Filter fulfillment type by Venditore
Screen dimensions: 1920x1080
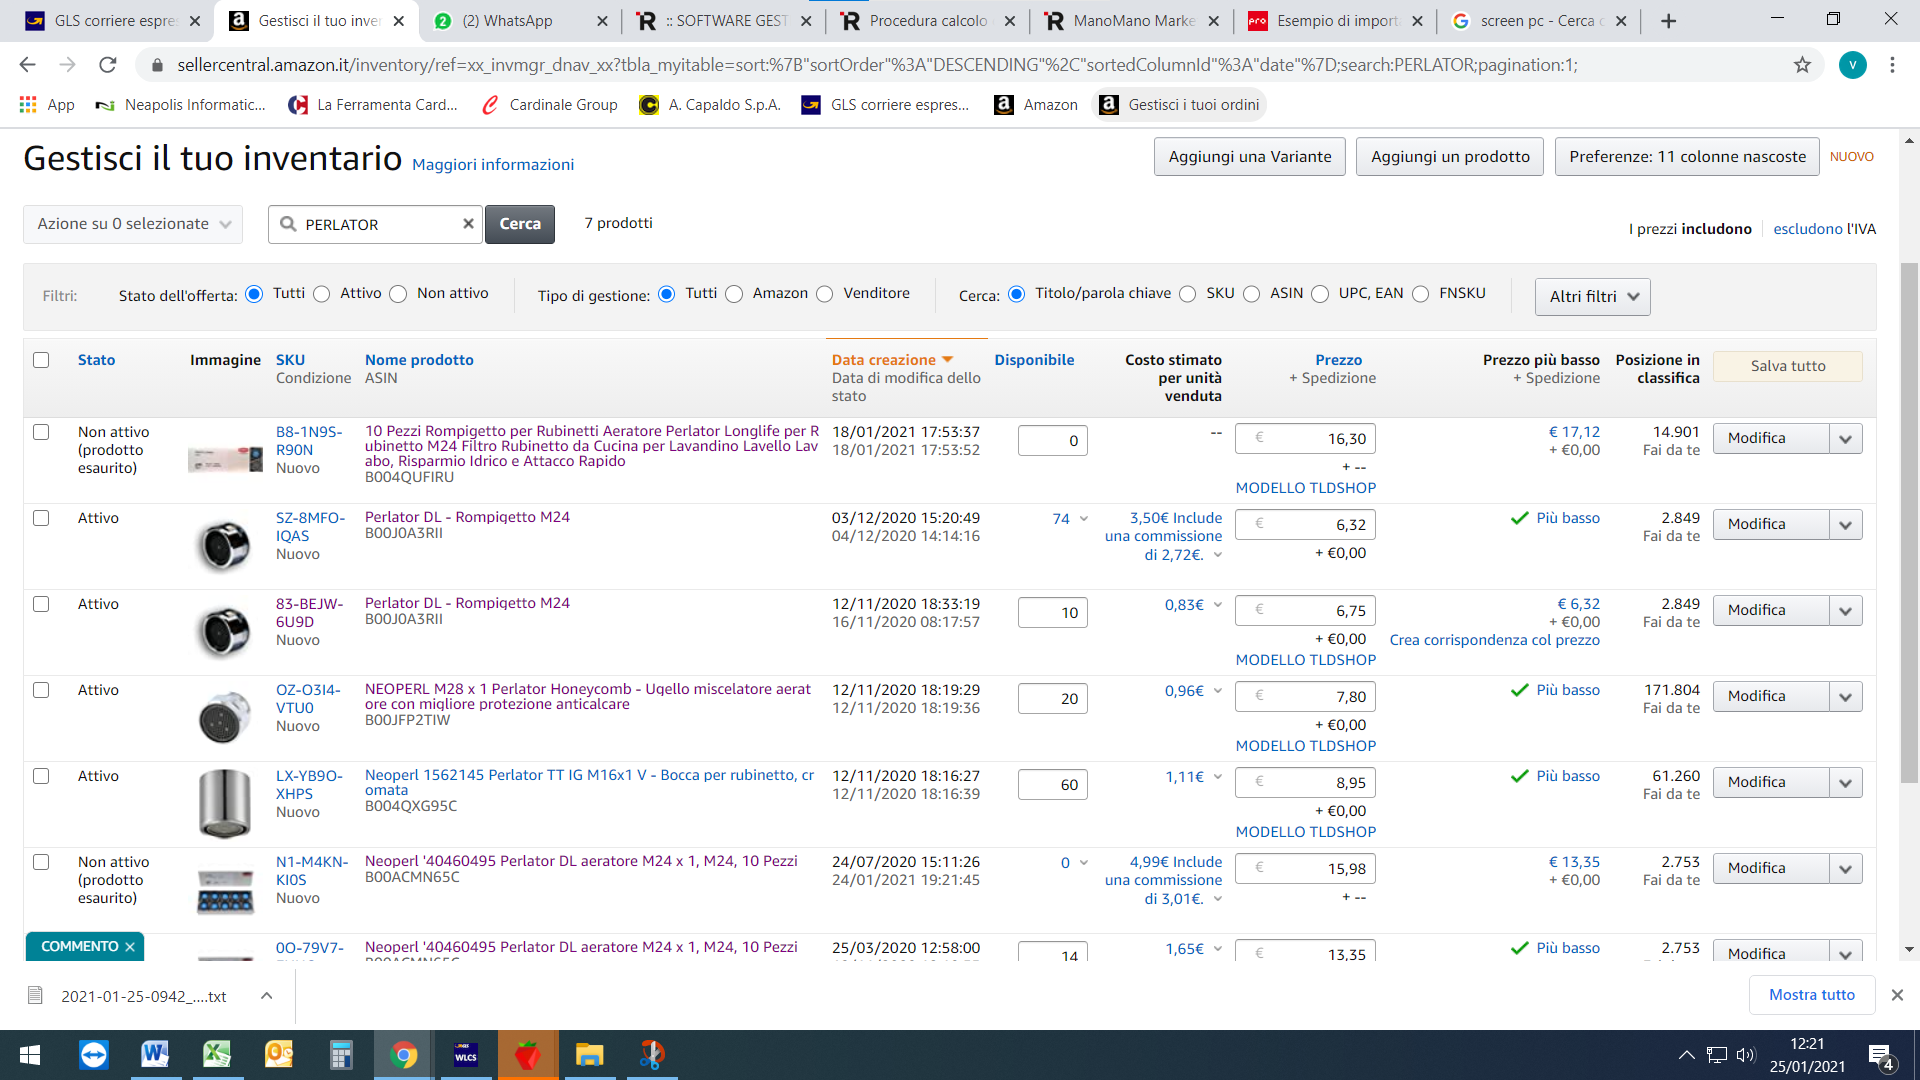[824, 294]
